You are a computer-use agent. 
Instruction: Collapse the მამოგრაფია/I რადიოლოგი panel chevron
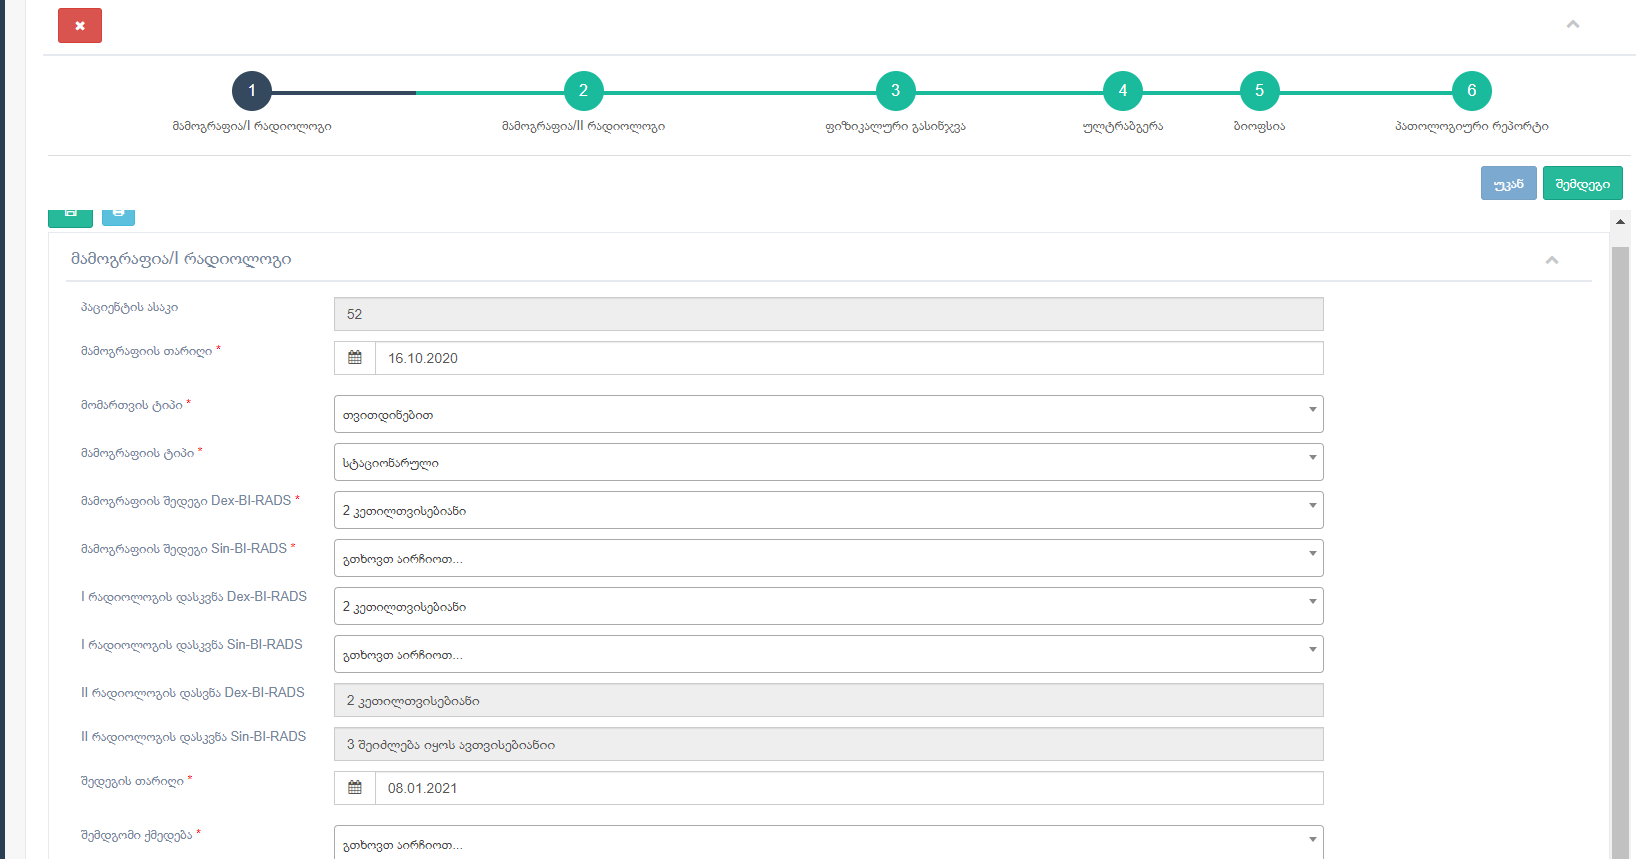tap(1552, 260)
